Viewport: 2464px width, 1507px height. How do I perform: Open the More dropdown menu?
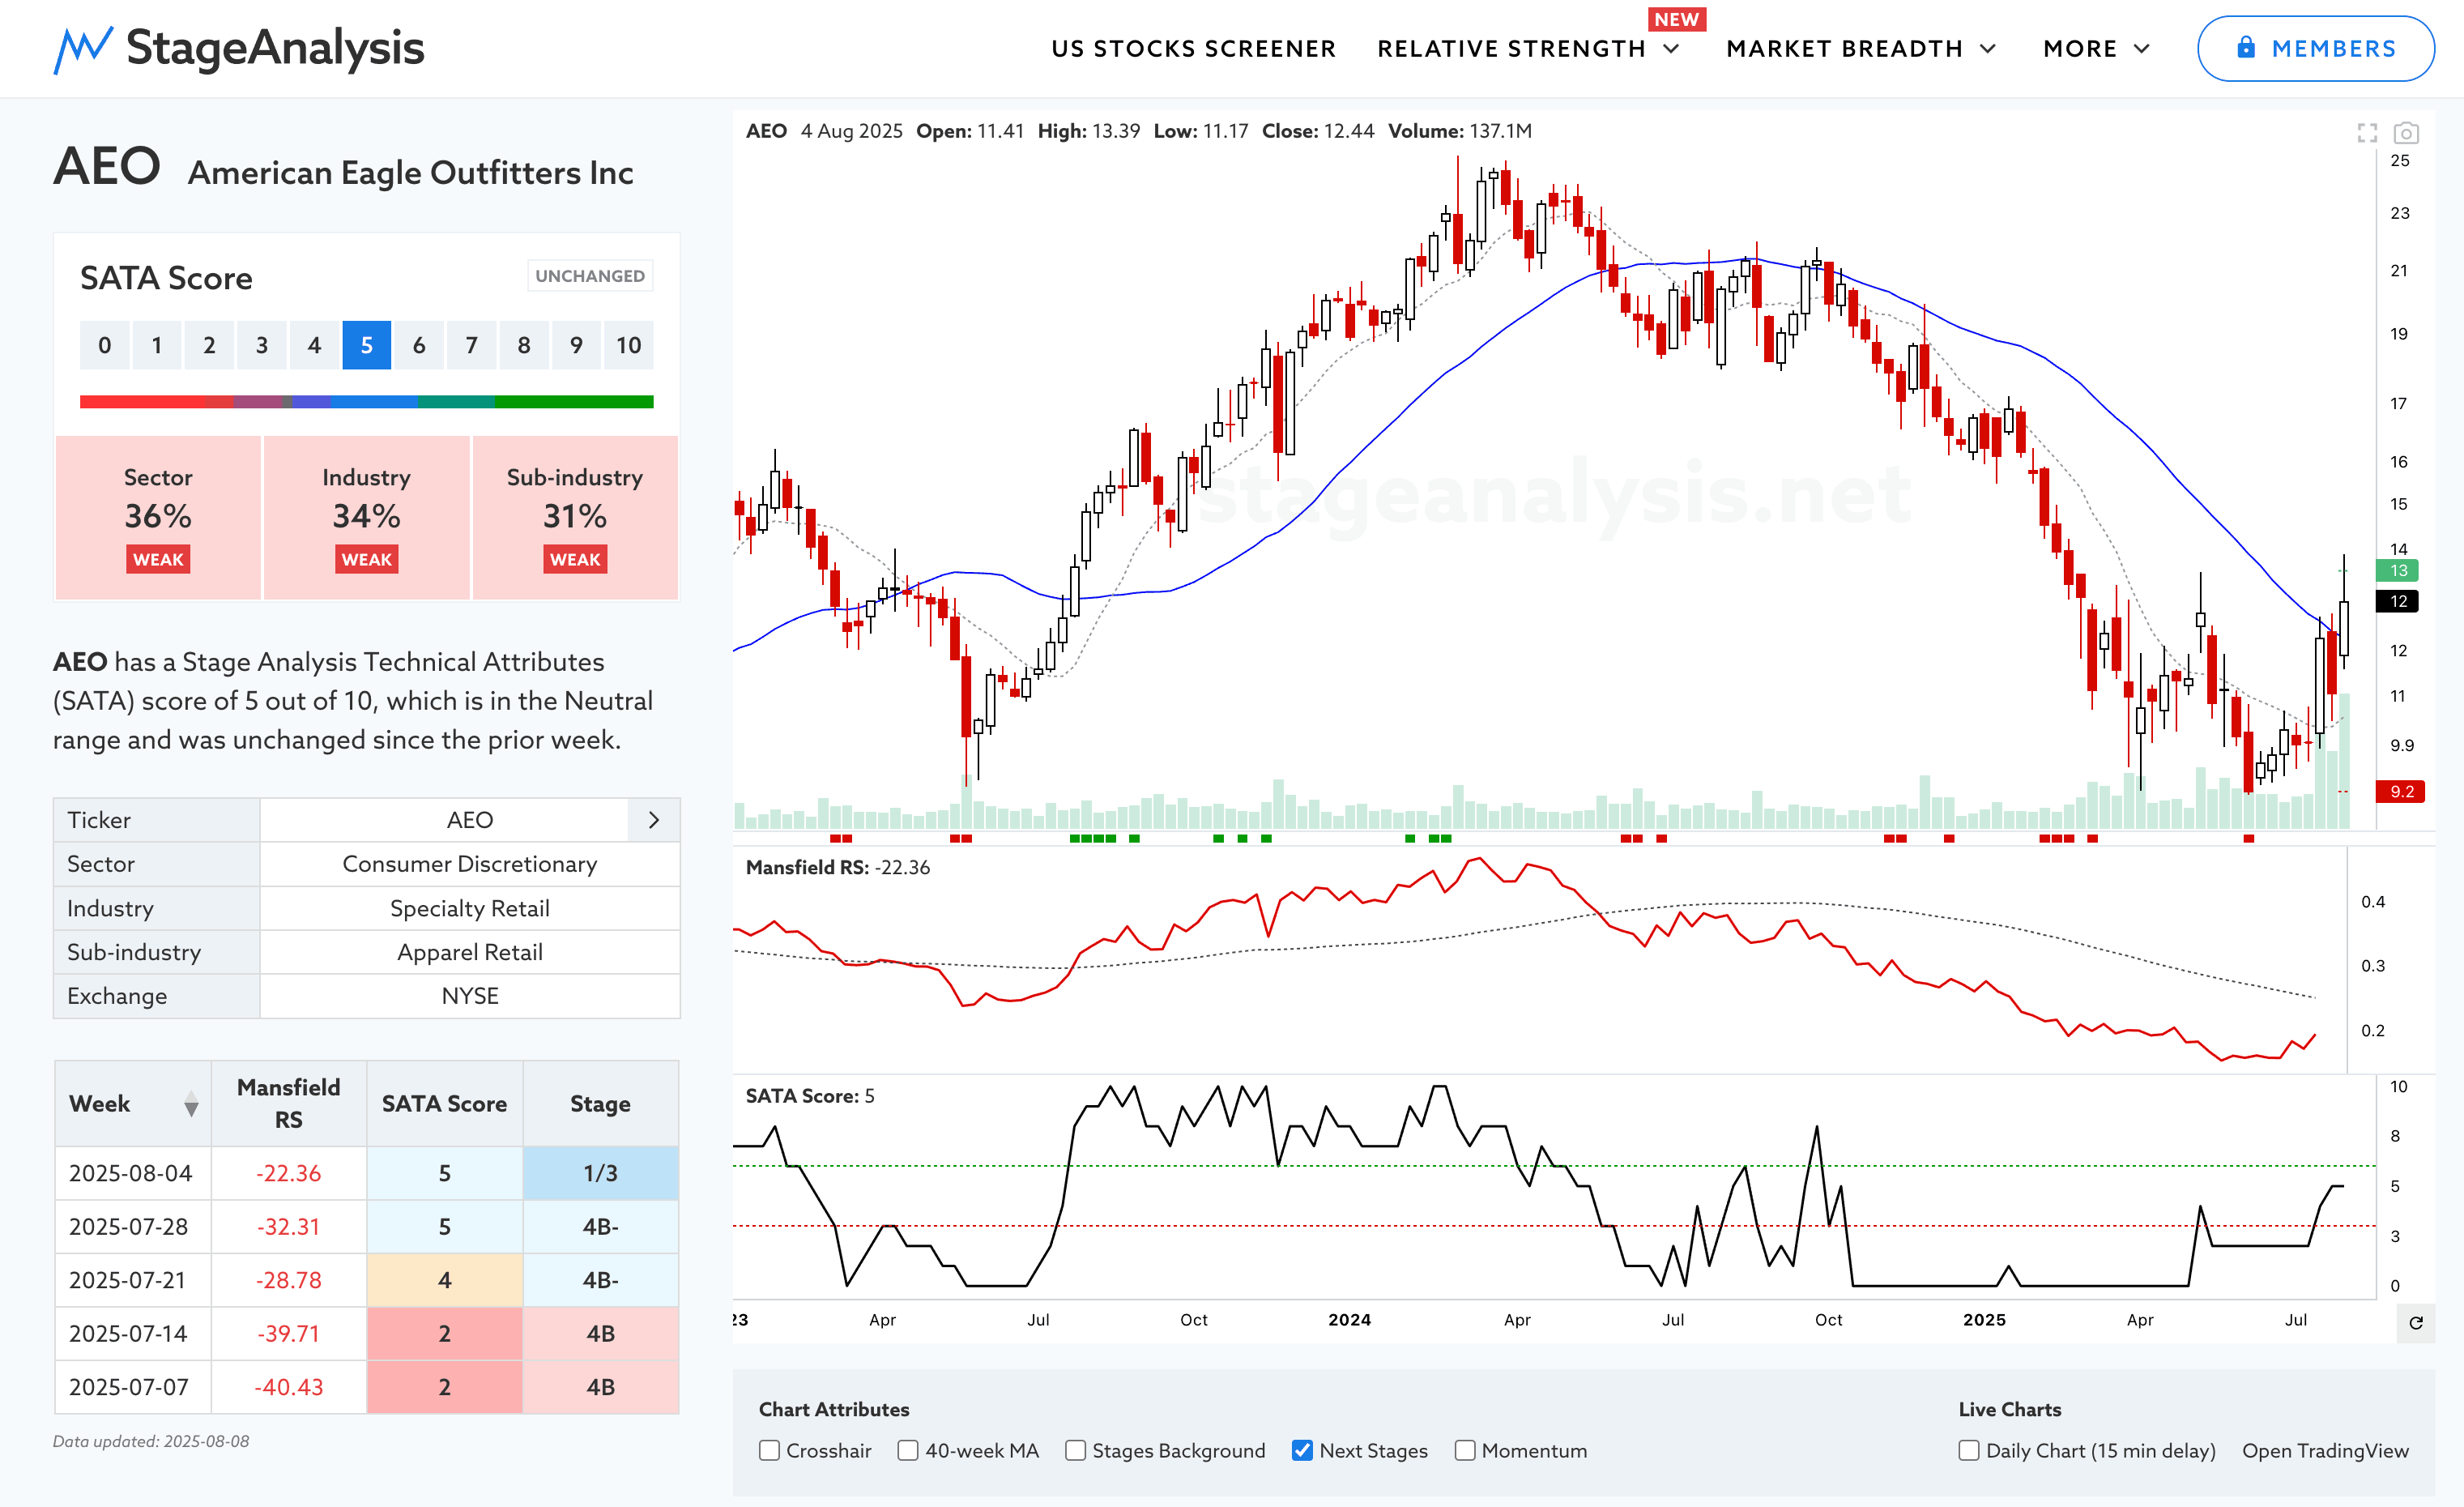(2096, 49)
